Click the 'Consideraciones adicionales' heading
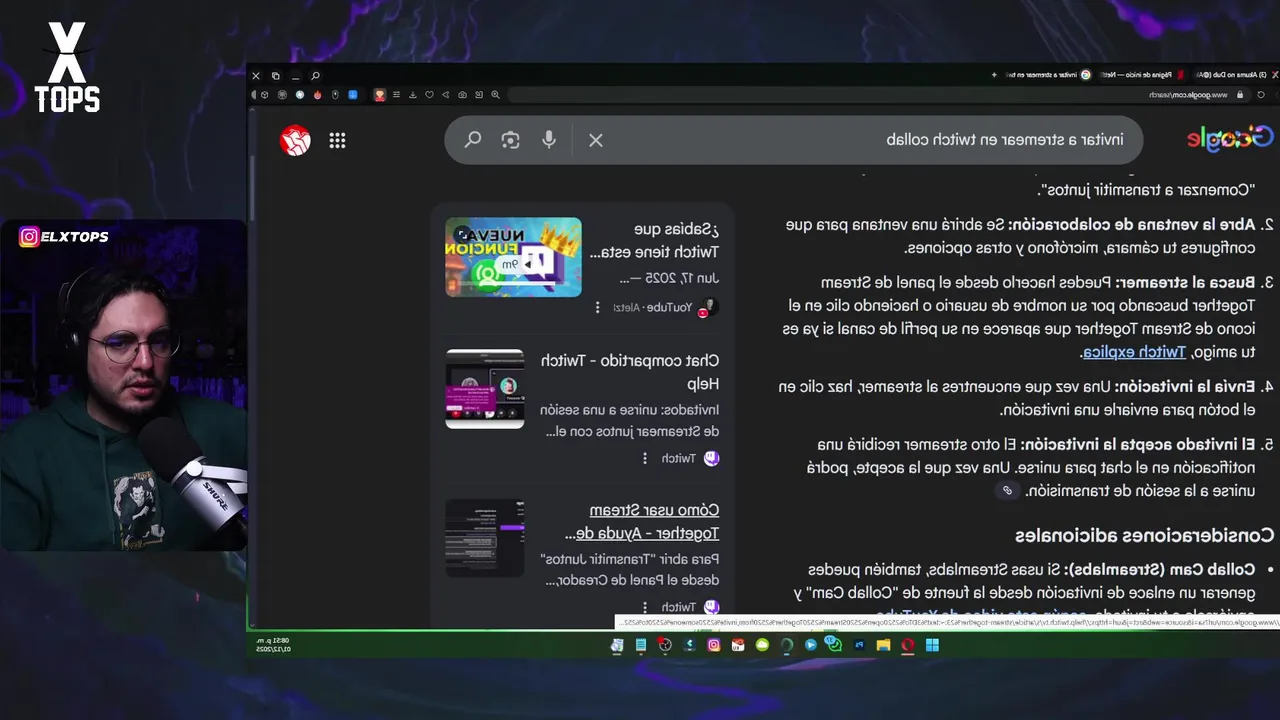1280x720 pixels. coord(1145,535)
